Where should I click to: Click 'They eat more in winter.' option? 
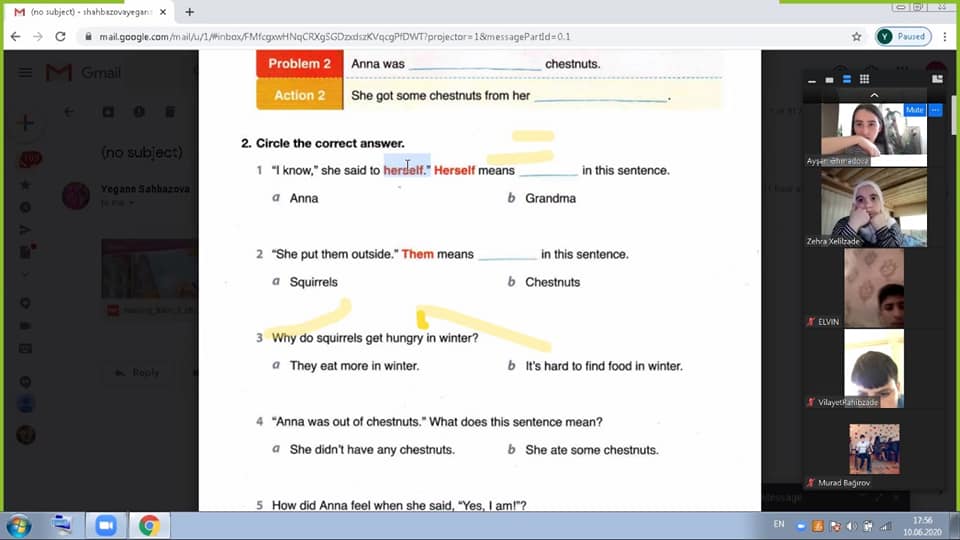coord(354,366)
